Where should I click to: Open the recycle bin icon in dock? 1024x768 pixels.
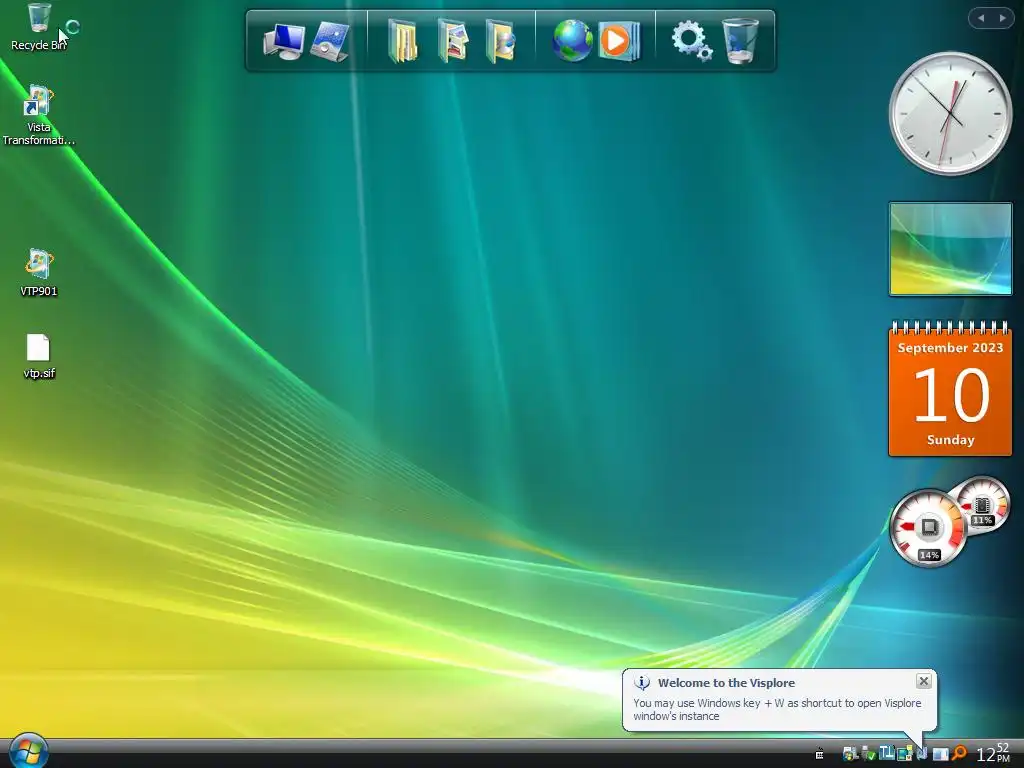click(x=740, y=40)
